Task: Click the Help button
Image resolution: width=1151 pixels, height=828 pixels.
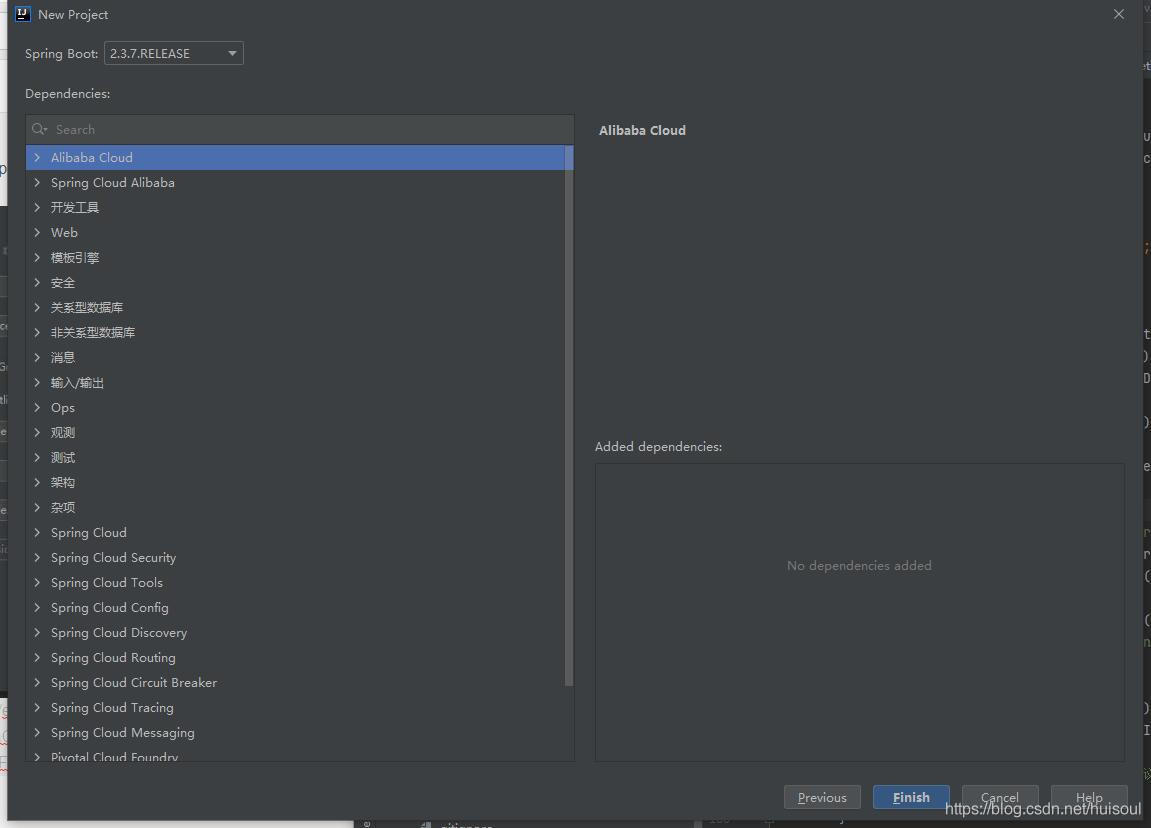Action: click(1089, 797)
